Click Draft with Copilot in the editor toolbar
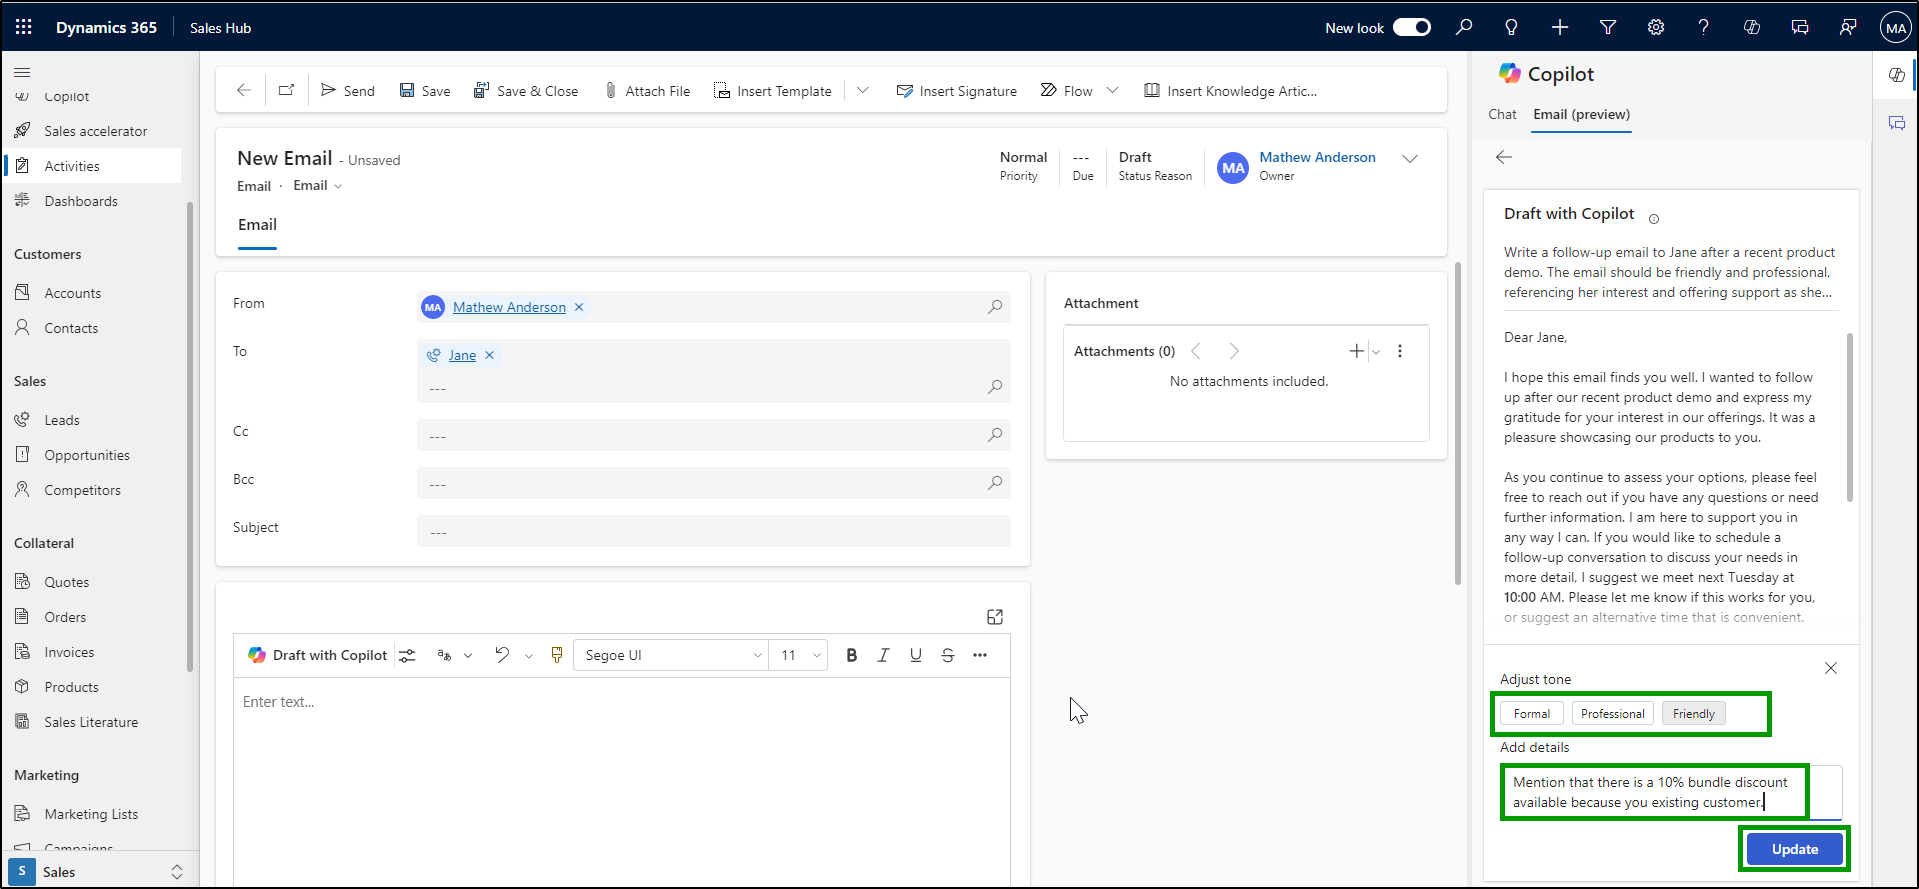1919x889 pixels. (x=318, y=655)
